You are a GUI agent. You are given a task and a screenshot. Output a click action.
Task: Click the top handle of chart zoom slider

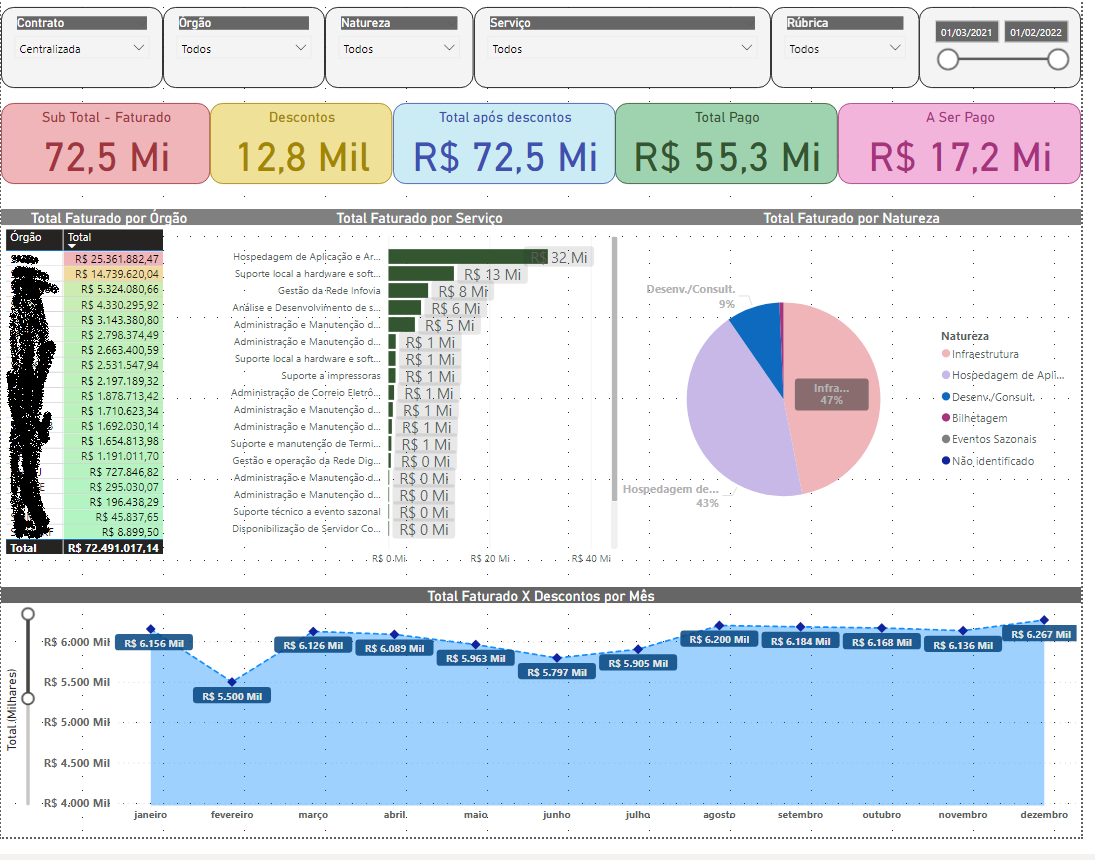click(x=28, y=613)
